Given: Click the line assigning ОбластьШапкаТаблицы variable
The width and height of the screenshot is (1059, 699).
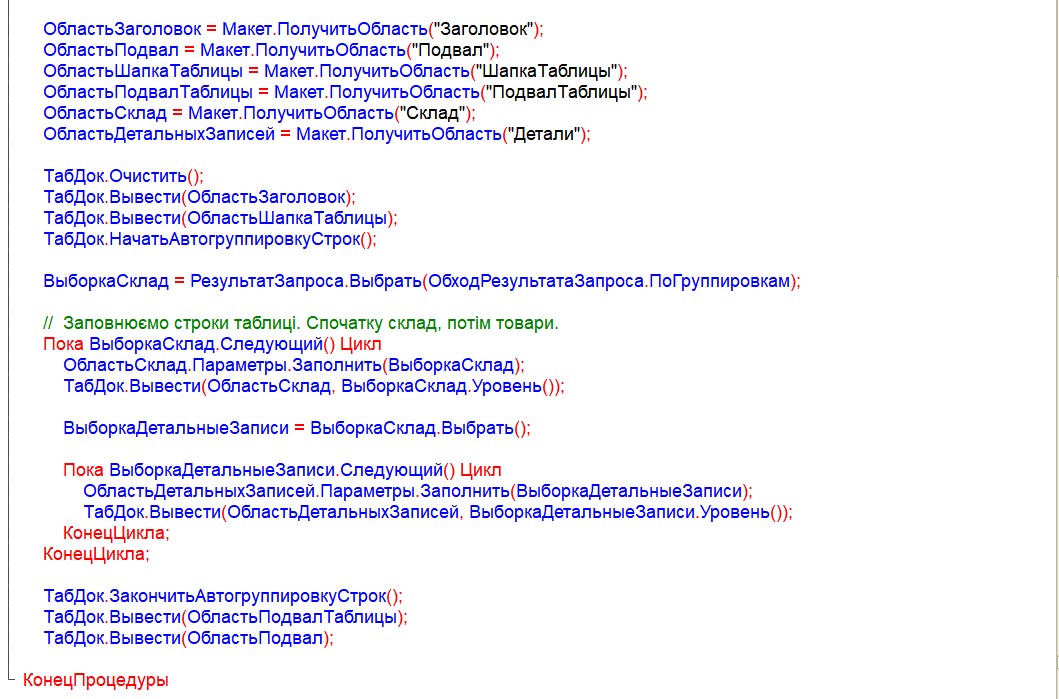Looking at the screenshot, I should point(336,71).
